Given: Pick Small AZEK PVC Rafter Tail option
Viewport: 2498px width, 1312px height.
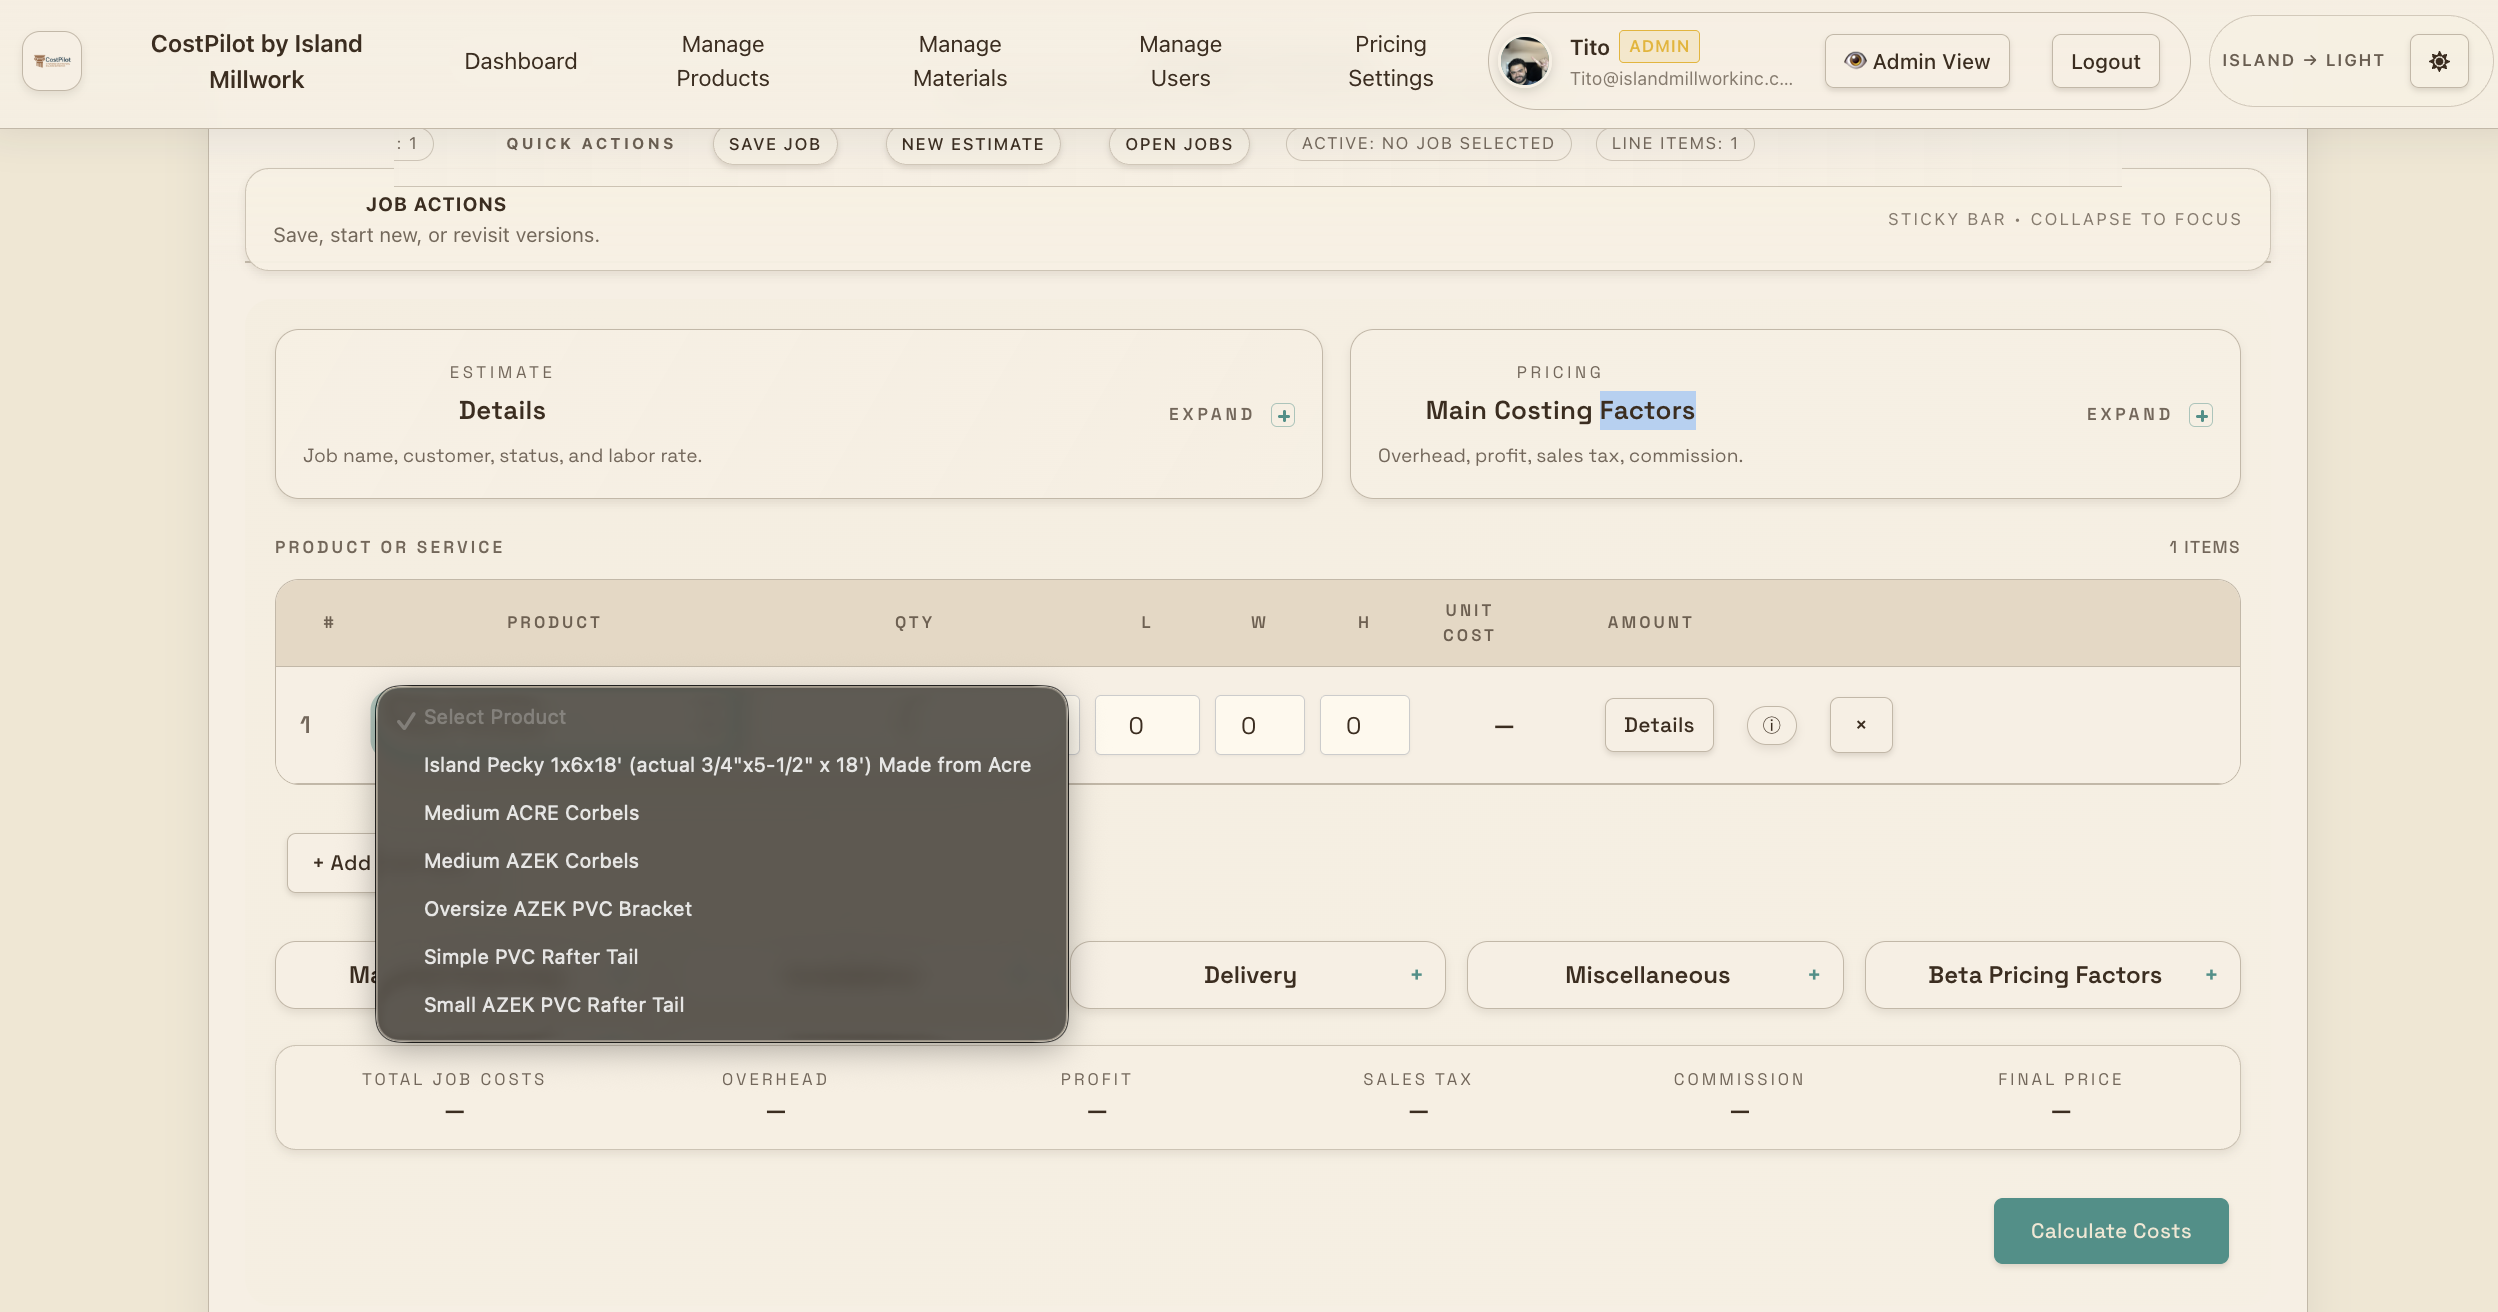Looking at the screenshot, I should 721,1005.
